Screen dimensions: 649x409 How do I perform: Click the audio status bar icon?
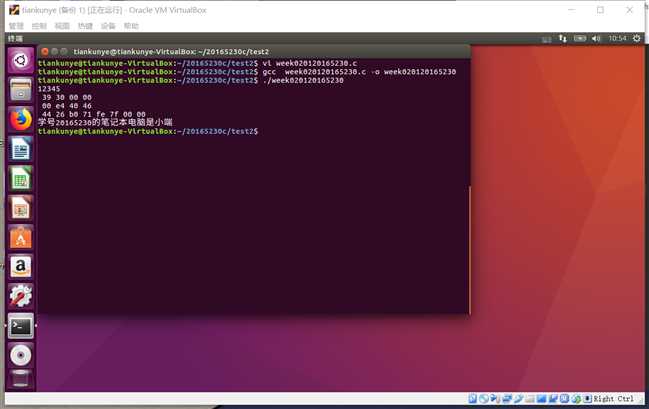494,399
